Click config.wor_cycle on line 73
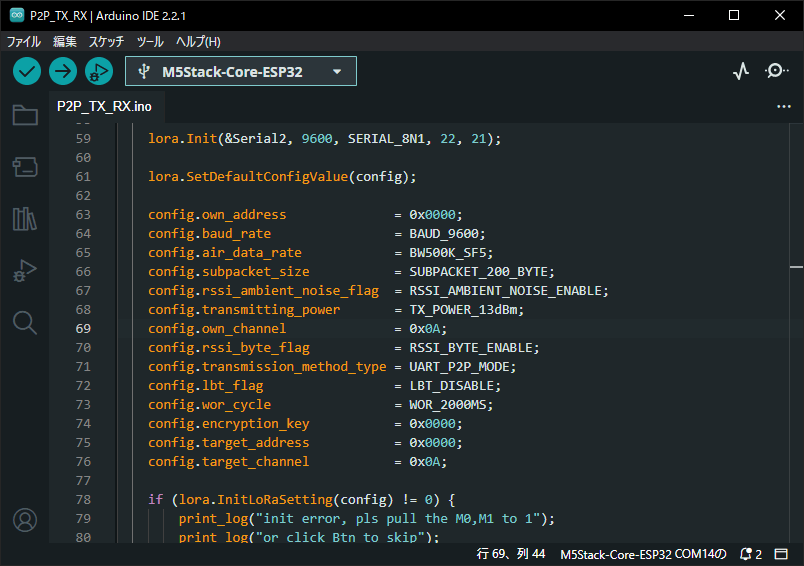Screen dimensions: 804x566 (x=209, y=405)
